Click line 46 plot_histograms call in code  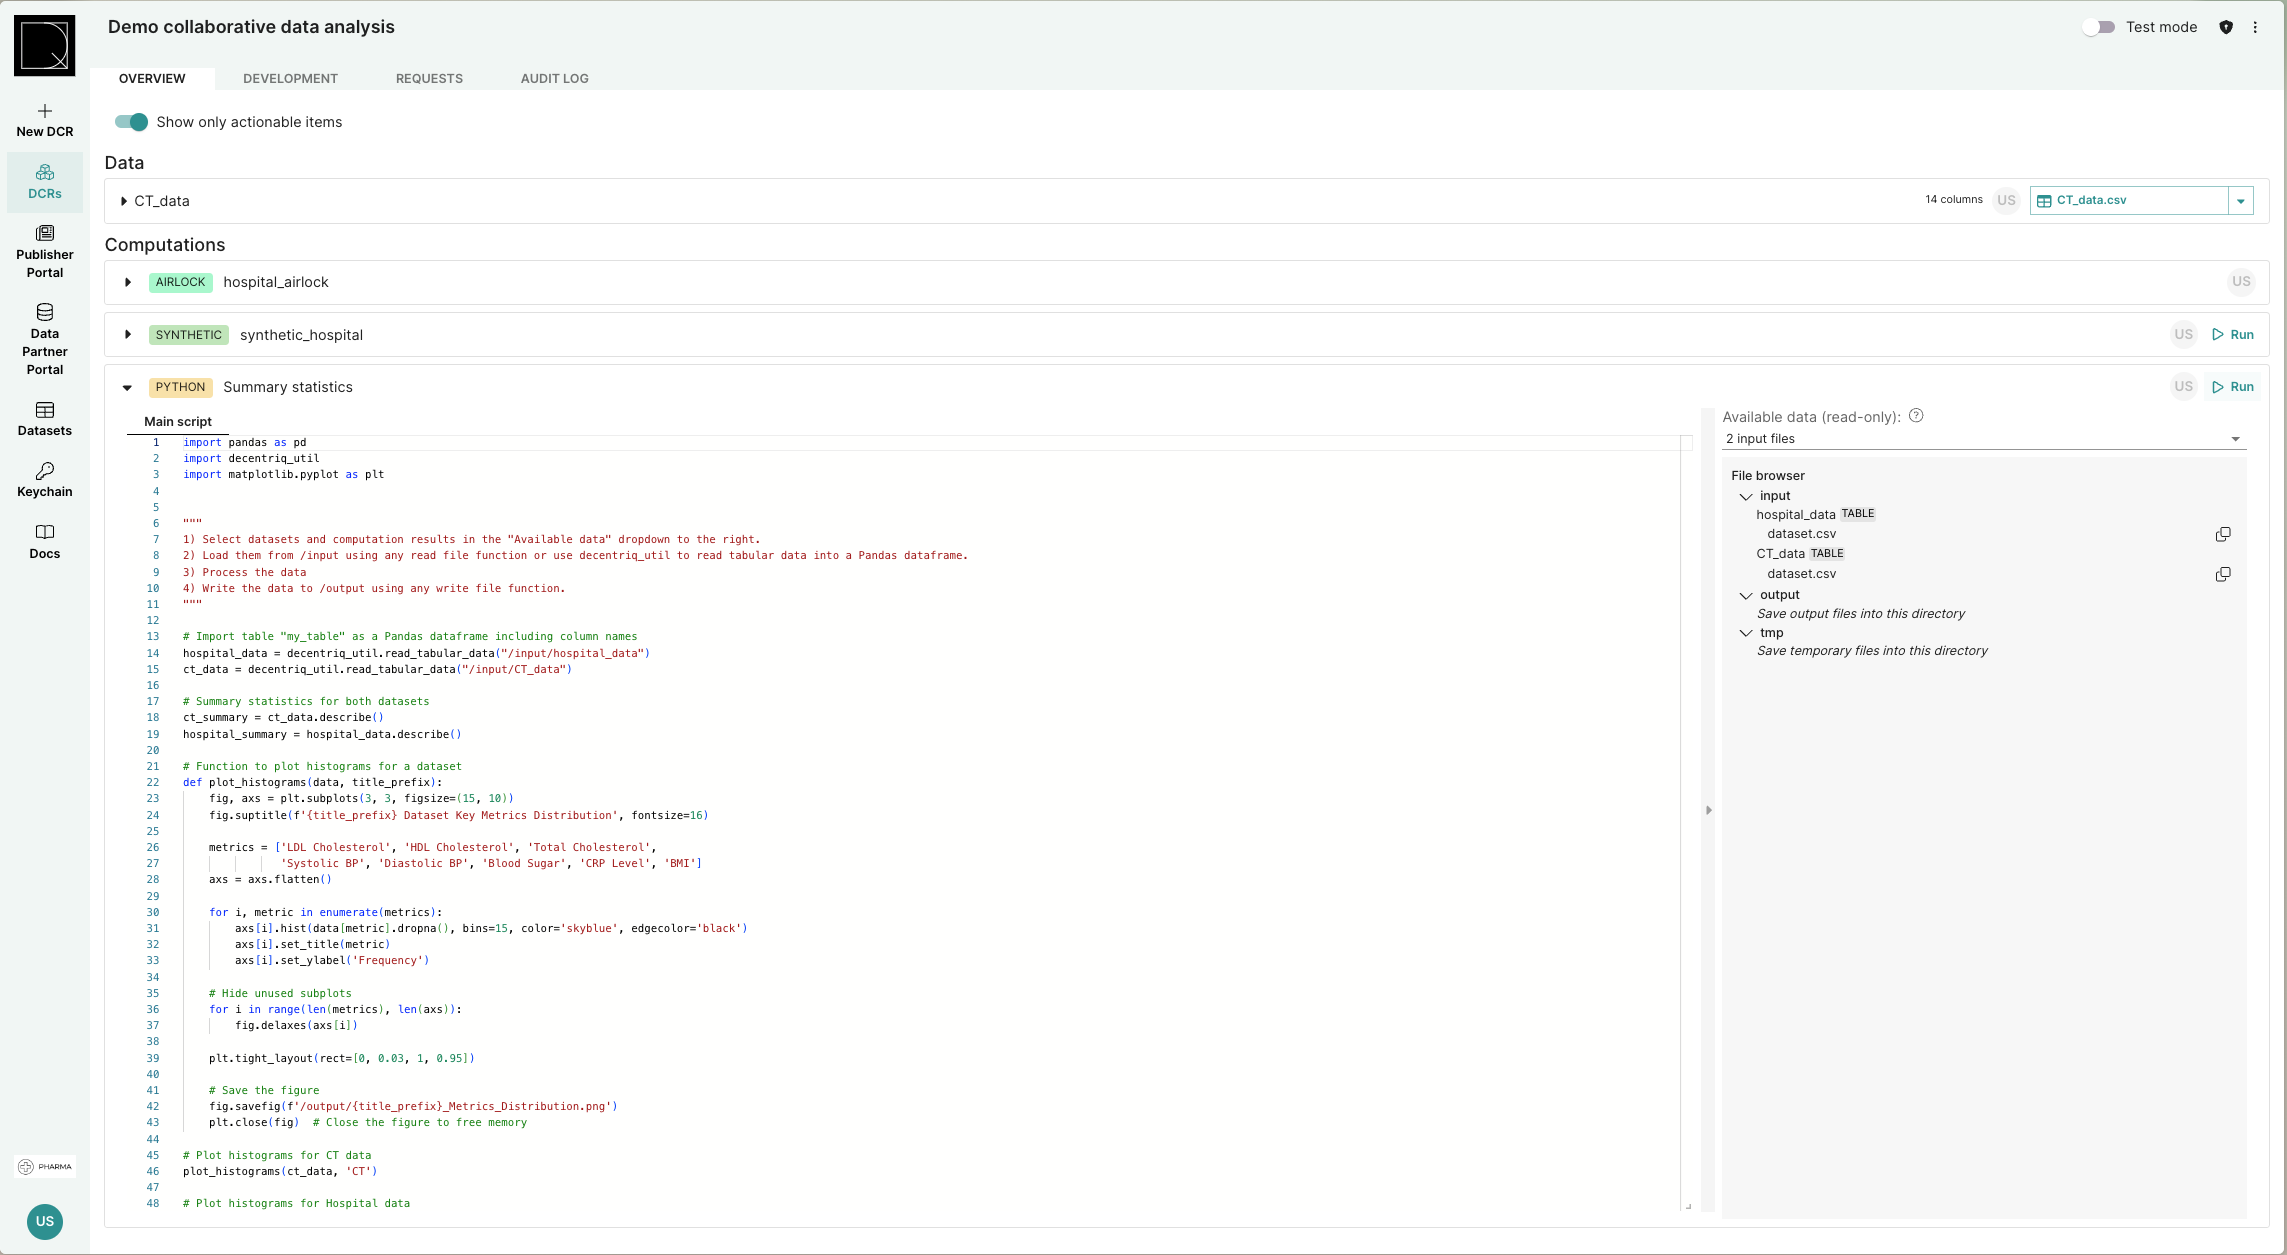click(x=280, y=1171)
